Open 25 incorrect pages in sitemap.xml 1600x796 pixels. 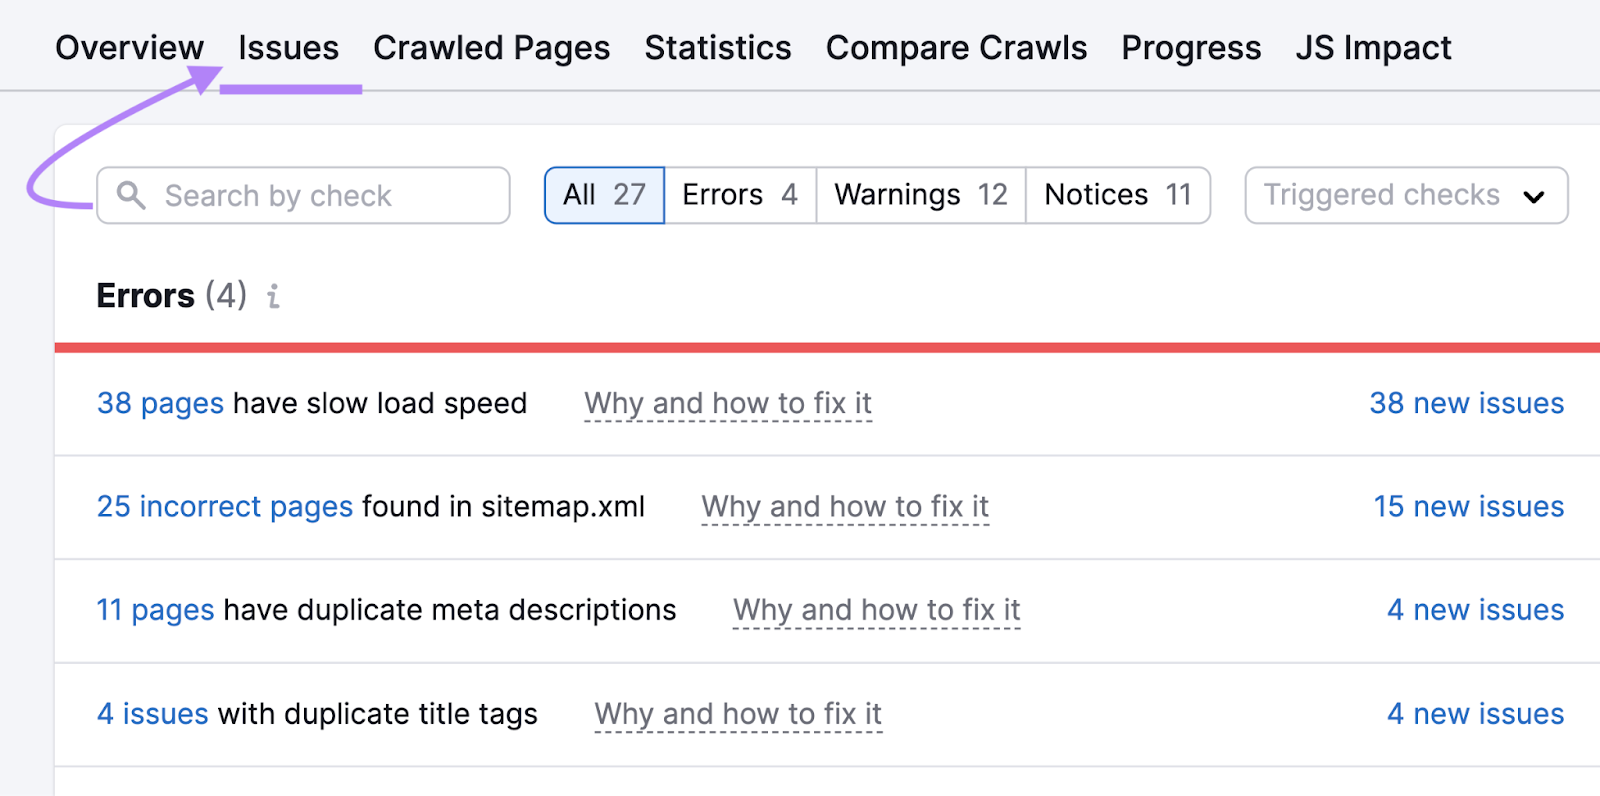tap(224, 507)
